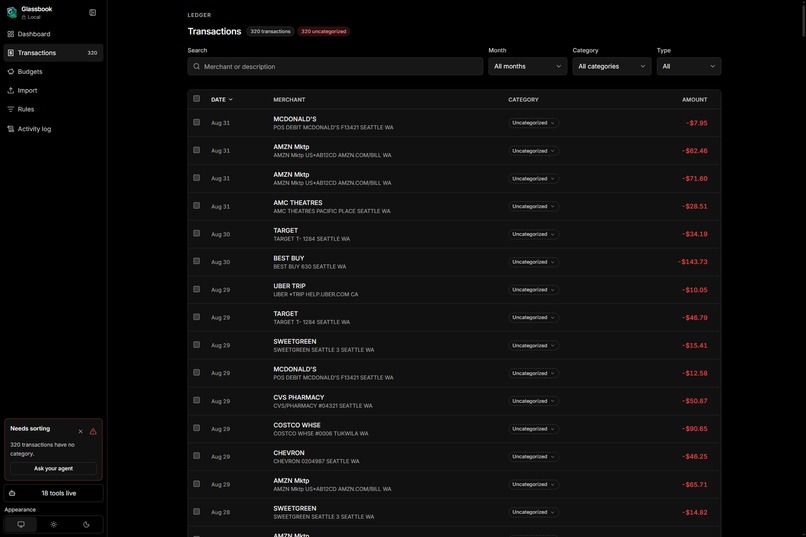The height and width of the screenshot is (537, 806).
Task: Dismiss the Needs sorting notice
Action: pos(80,432)
